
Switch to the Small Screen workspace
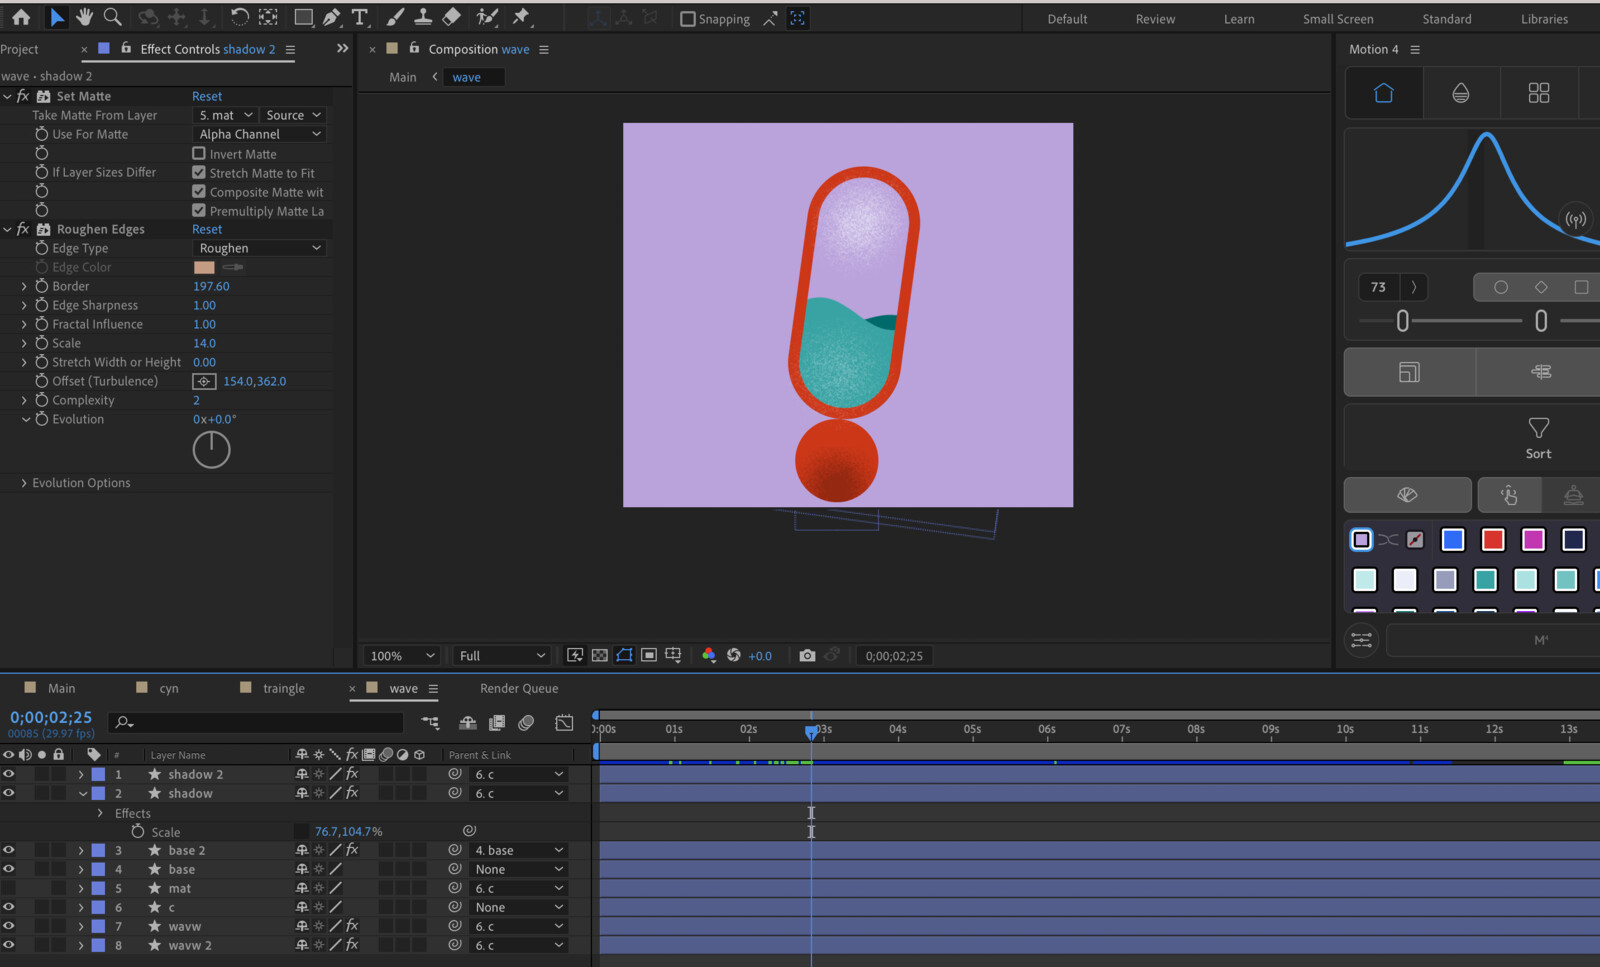1337,19
